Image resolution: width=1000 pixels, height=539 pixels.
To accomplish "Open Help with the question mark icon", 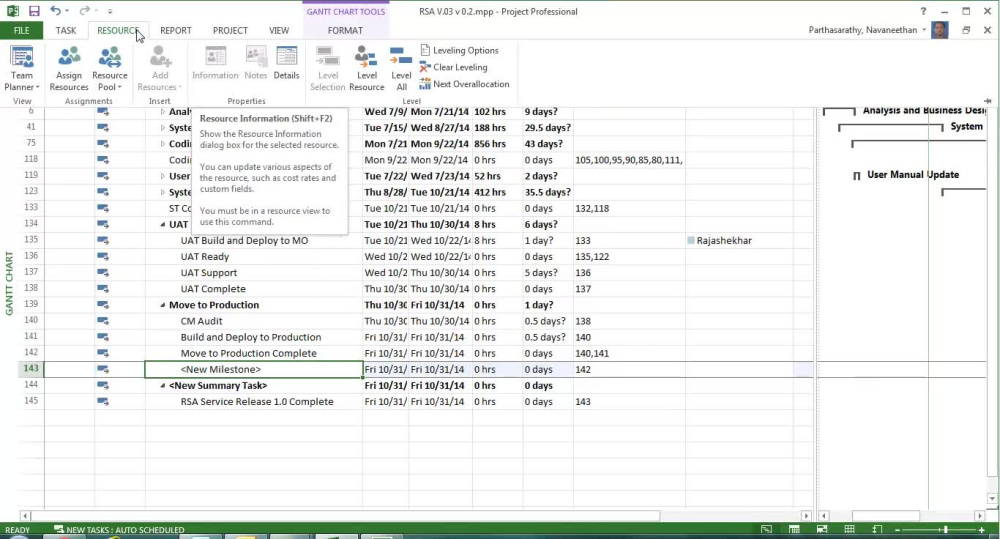I will tap(923, 11).
